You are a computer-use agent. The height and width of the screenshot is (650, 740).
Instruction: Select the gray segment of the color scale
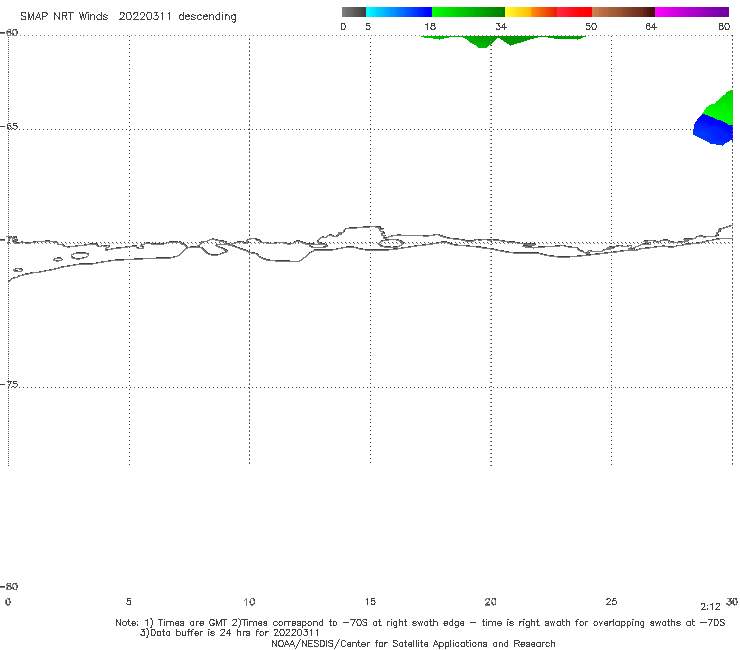pyautogui.click(x=354, y=12)
